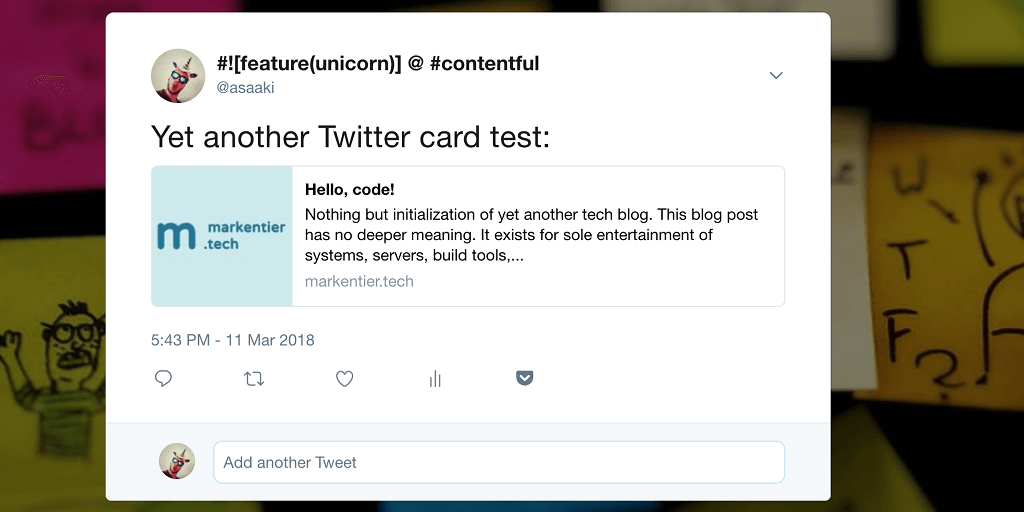
Task: Like the tweet with the heart icon
Action: tap(344, 379)
